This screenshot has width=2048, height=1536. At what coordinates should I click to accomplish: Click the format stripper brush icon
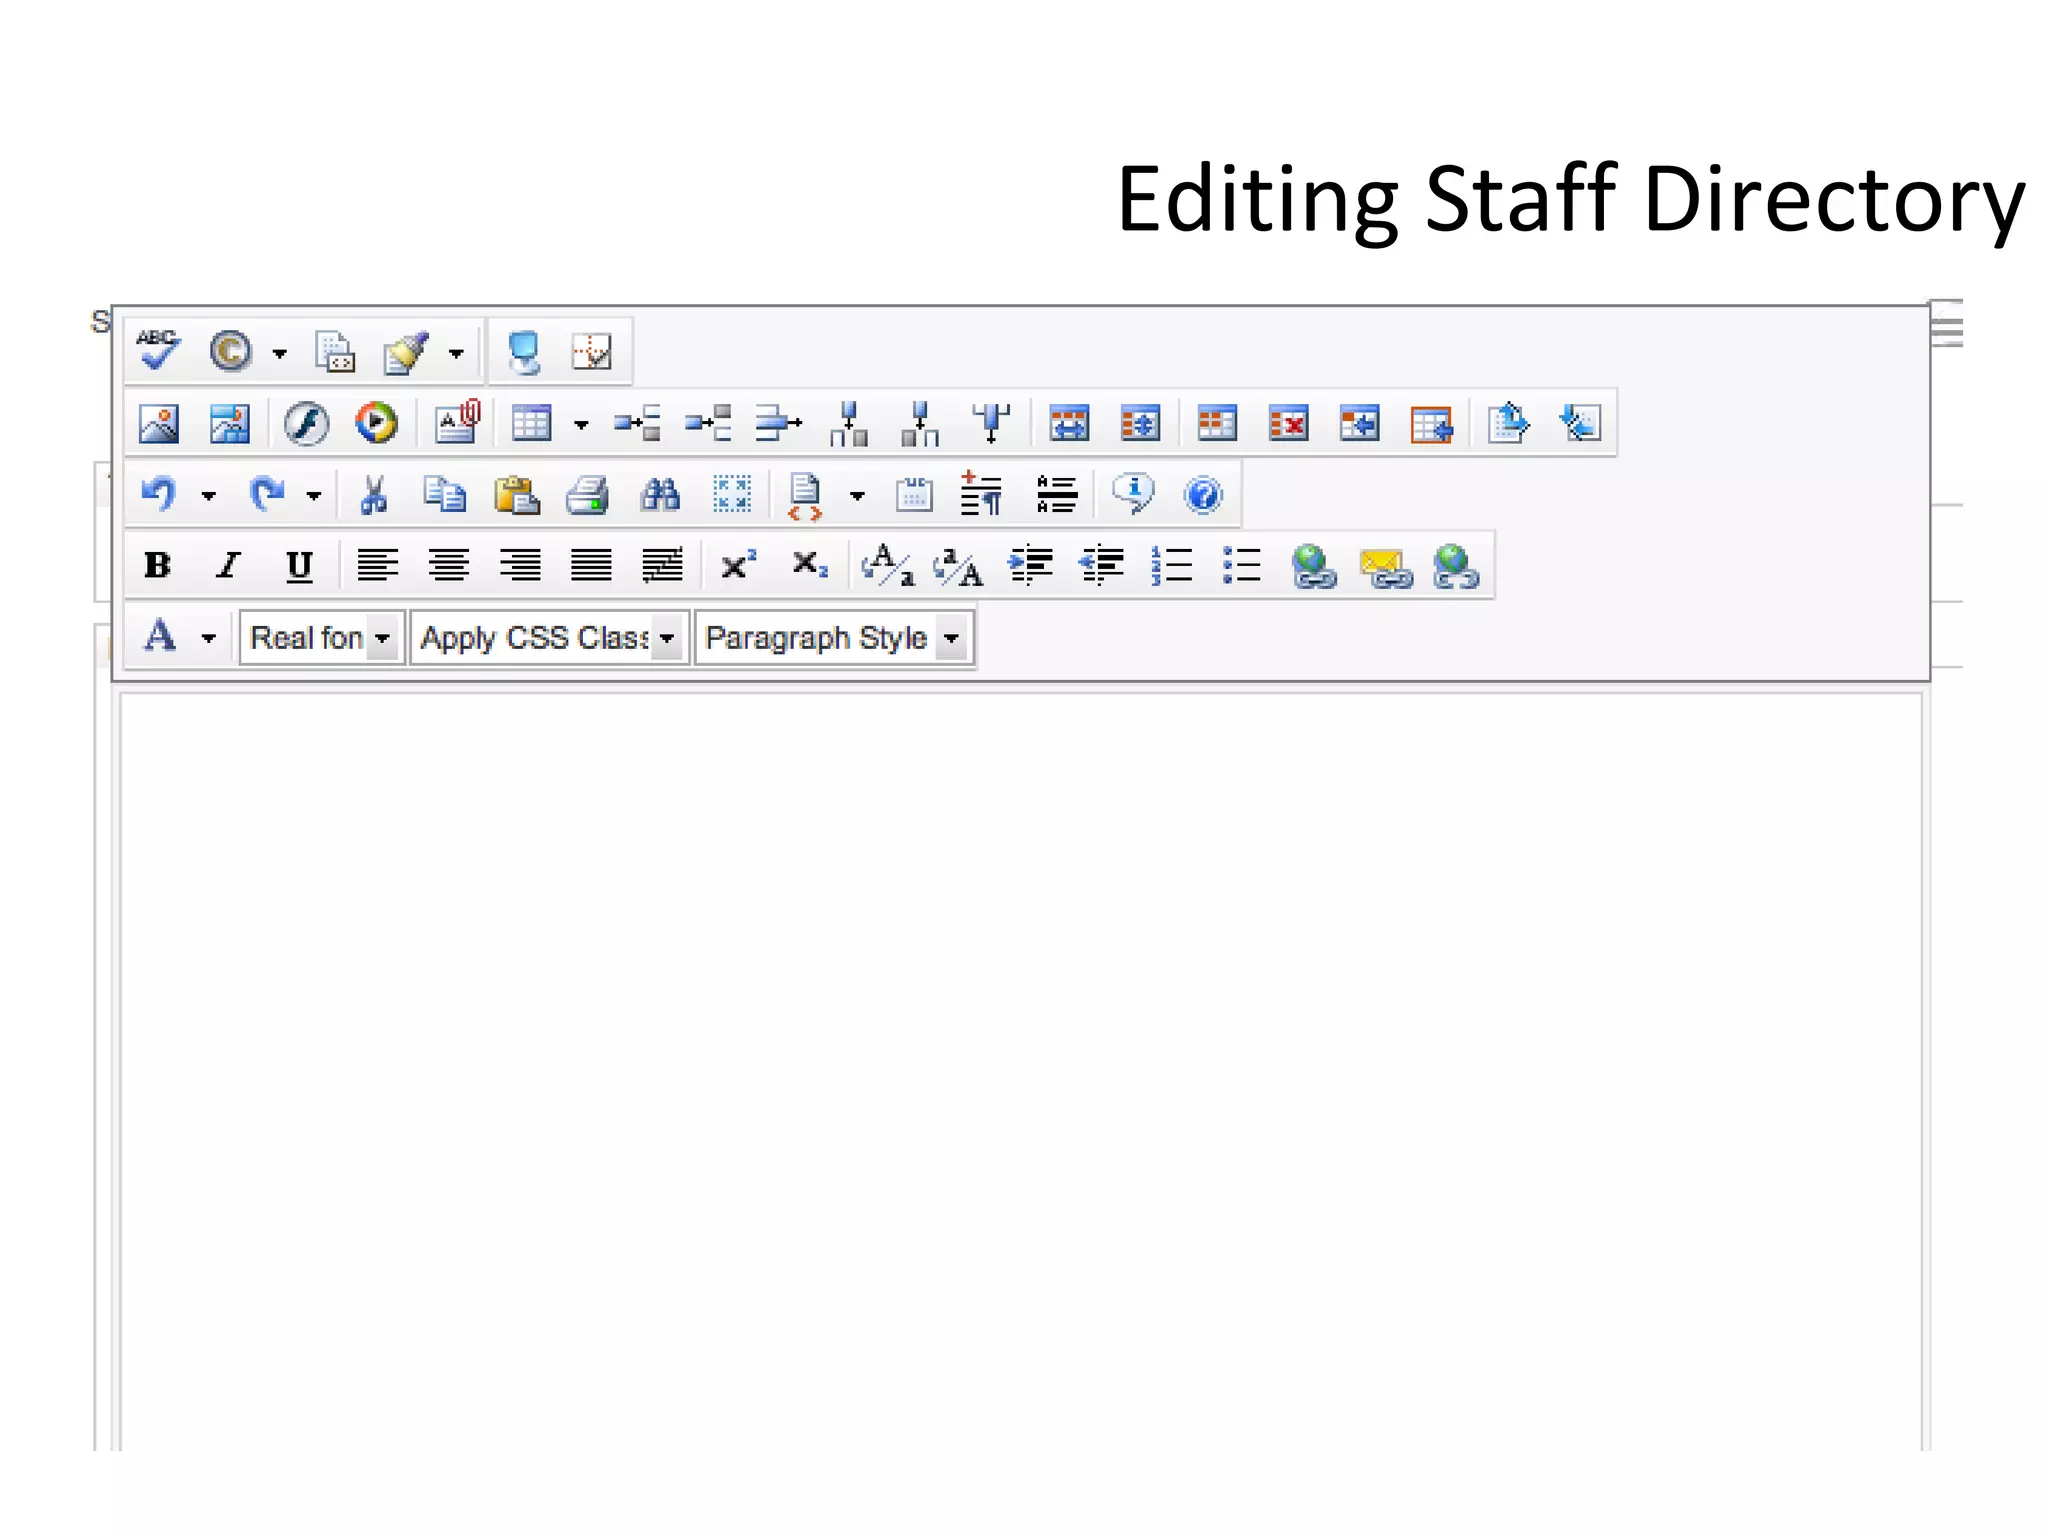click(406, 352)
